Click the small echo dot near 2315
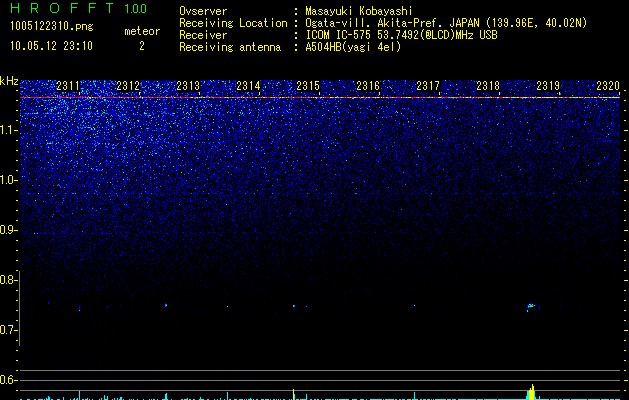Image resolution: width=629 pixels, height=400 pixels. tap(294, 306)
